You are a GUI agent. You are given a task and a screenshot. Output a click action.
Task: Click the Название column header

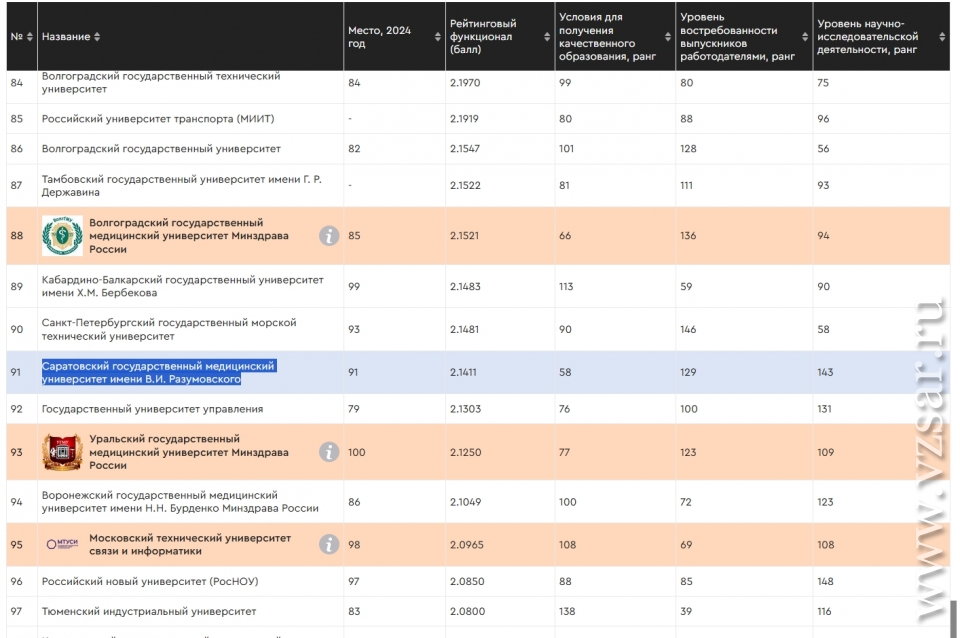click(x=66, y=37)
